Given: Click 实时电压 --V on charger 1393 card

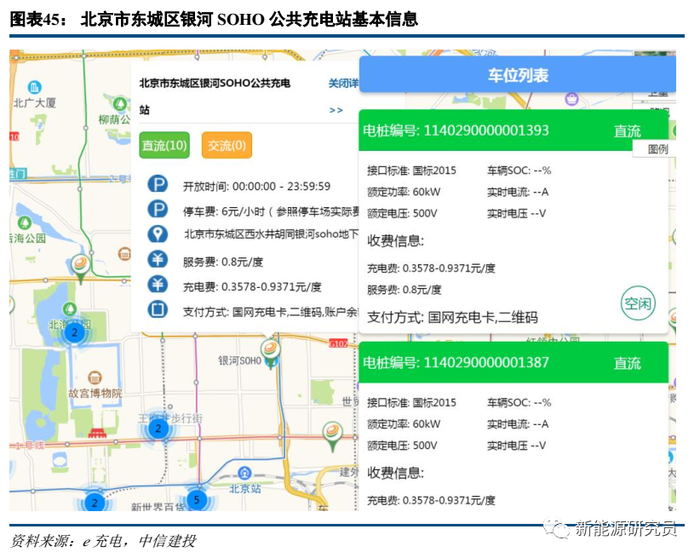Looking at the screenshot, I should point(517,213).
